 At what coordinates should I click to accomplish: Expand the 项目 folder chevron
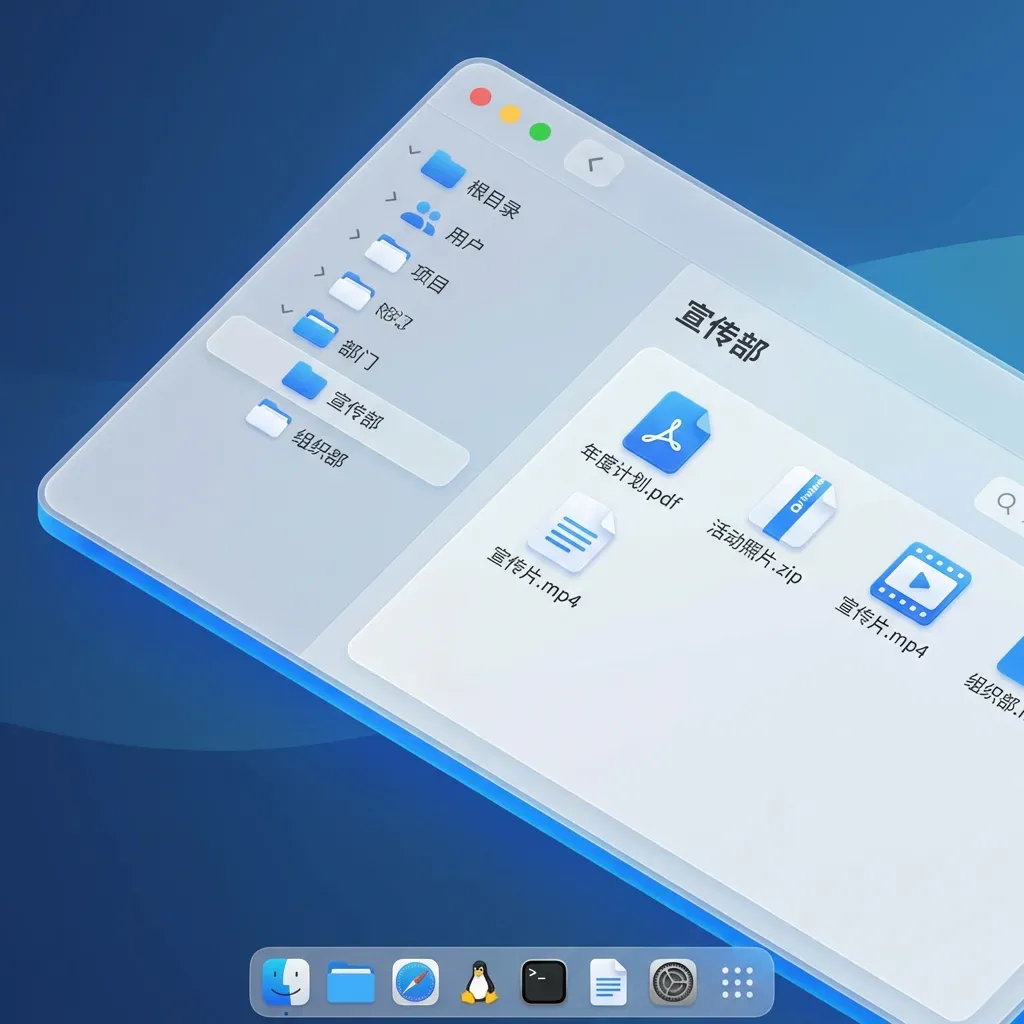(354, 234)
